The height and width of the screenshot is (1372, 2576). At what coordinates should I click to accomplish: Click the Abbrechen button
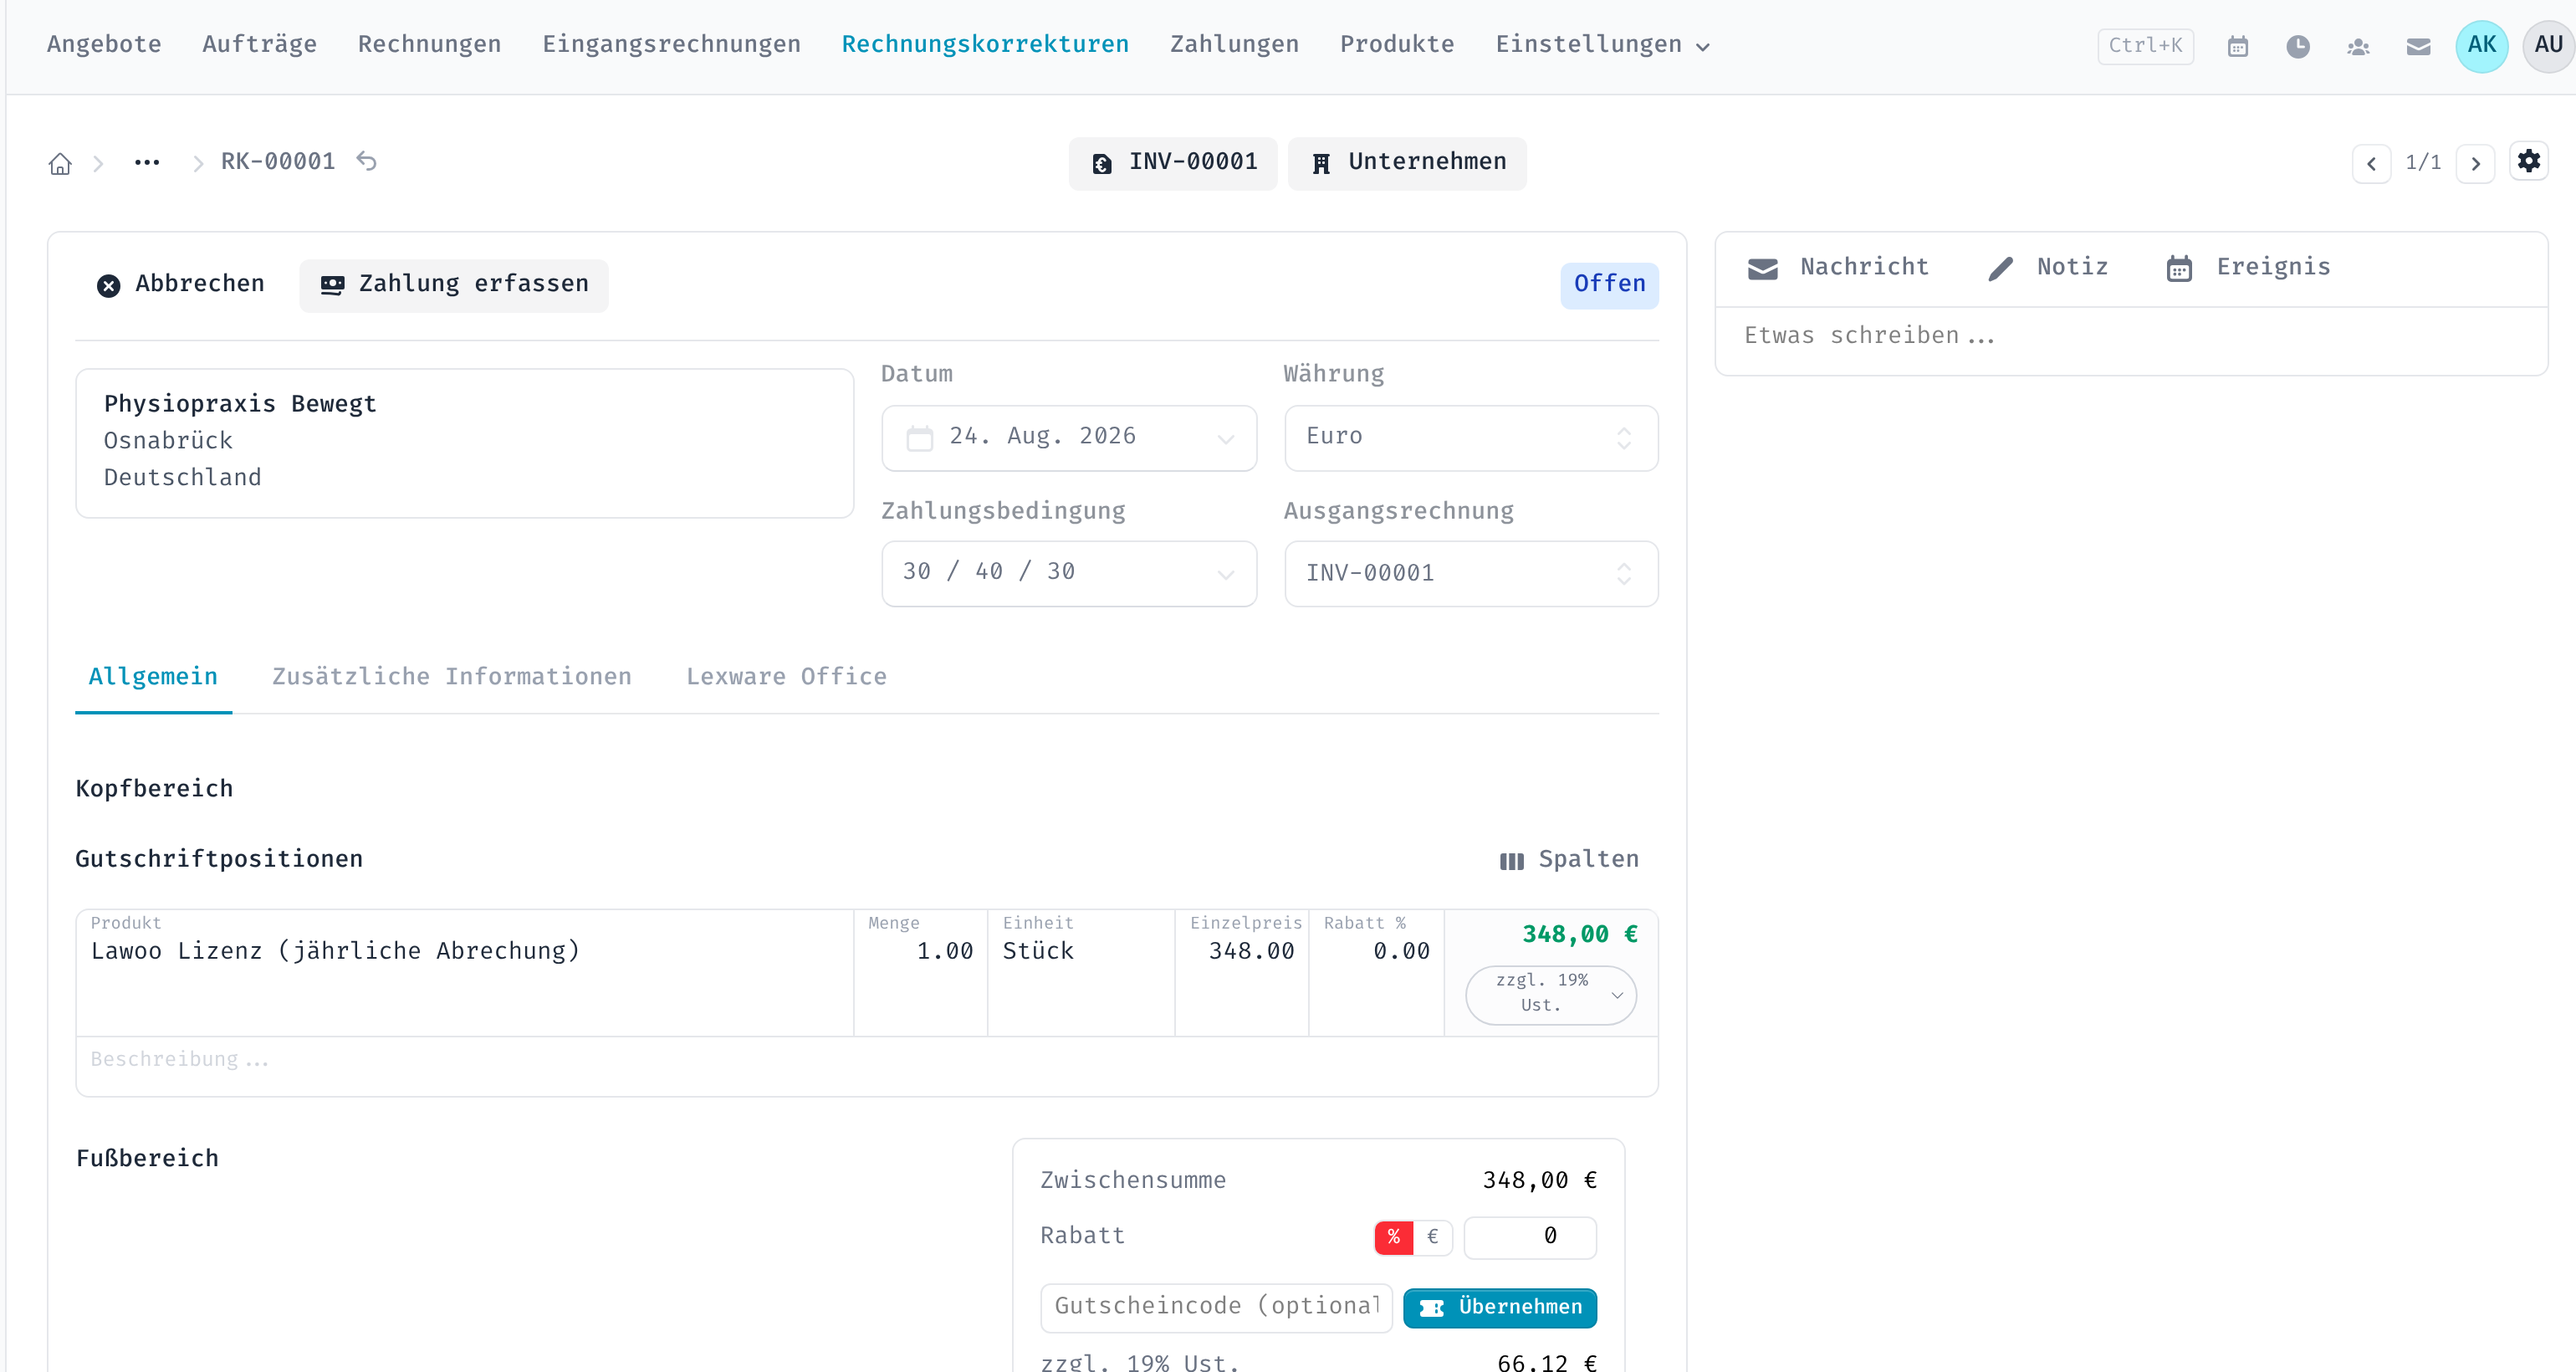coord(181,285)
